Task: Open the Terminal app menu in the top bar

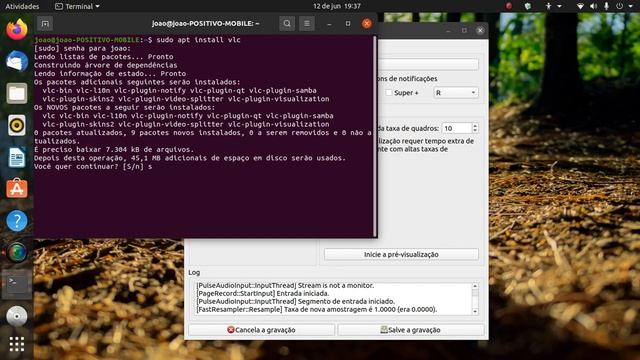Action: (x=77, y=6)
